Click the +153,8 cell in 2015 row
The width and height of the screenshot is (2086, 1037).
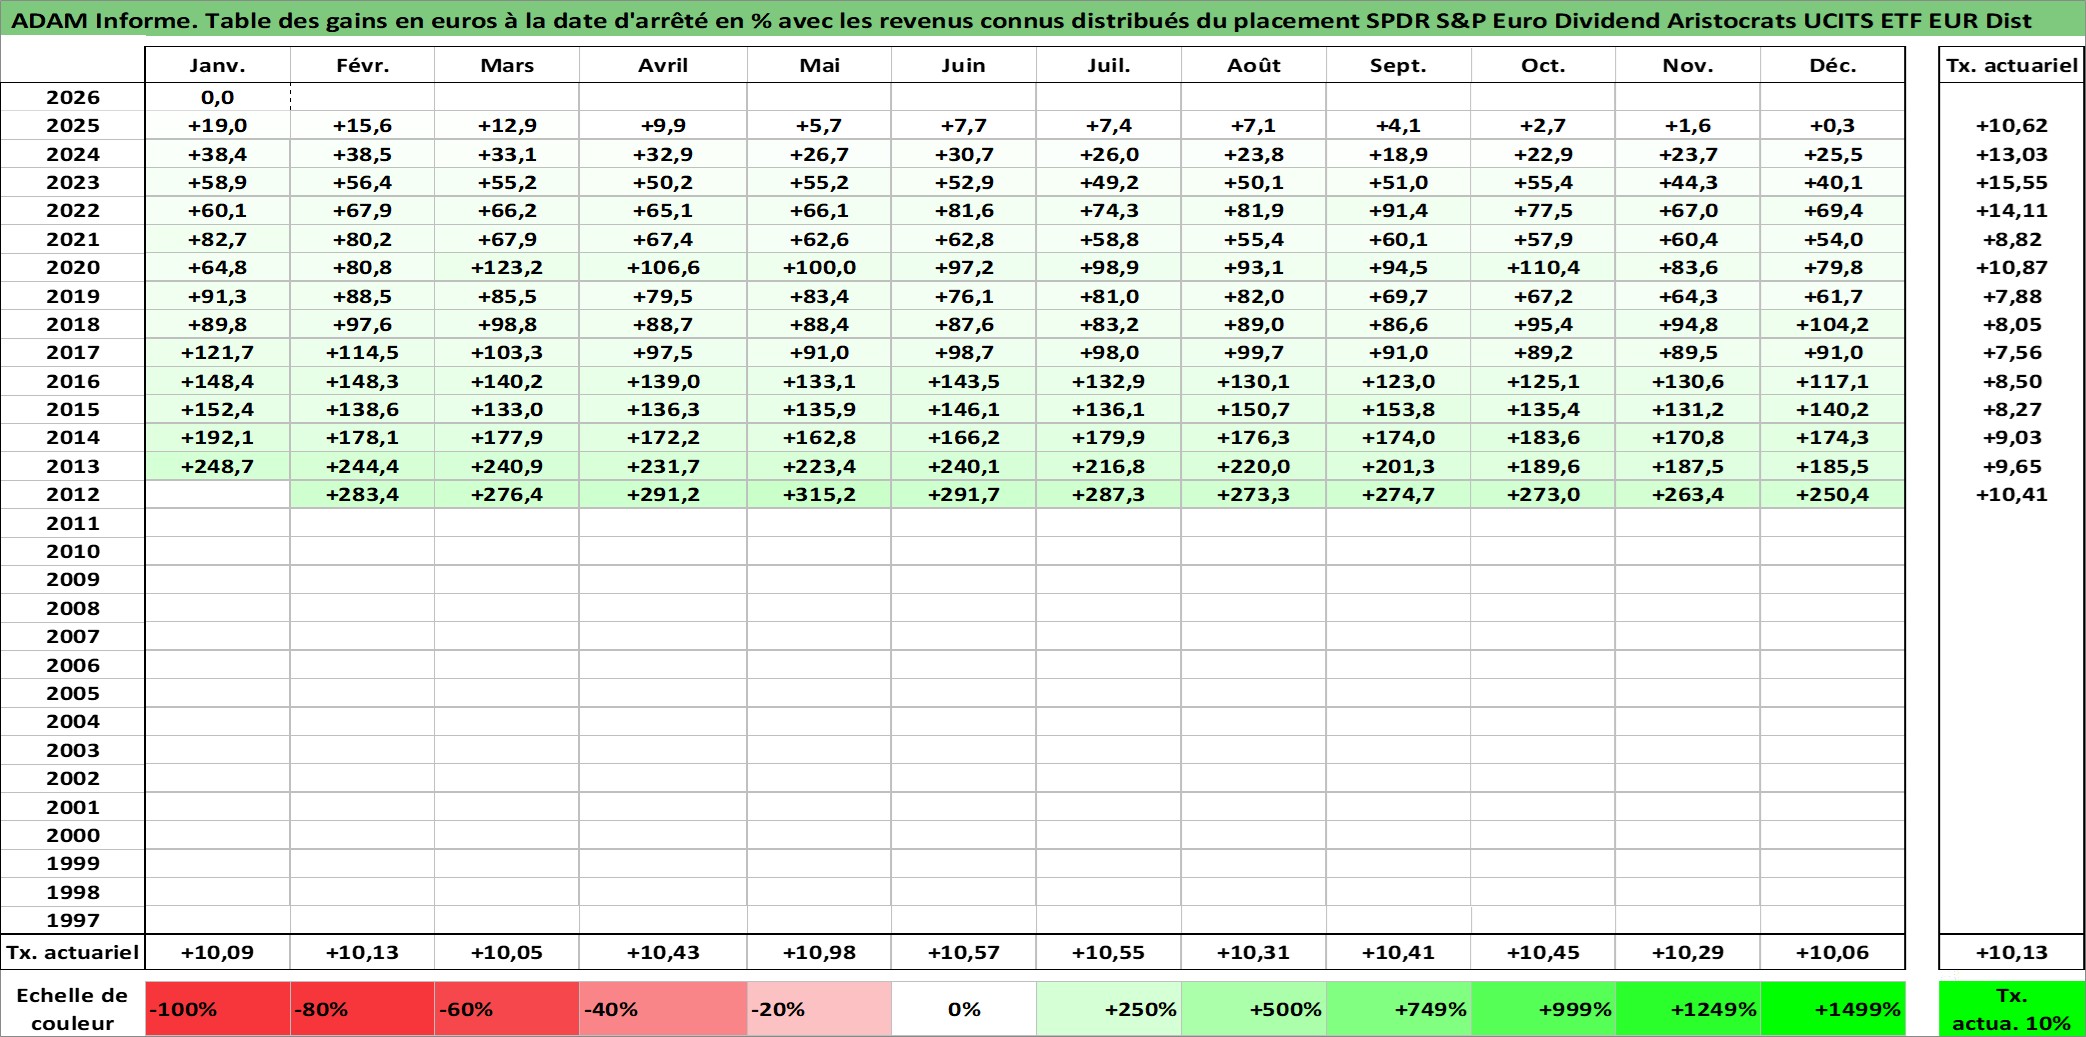[x=1398, y=409]
